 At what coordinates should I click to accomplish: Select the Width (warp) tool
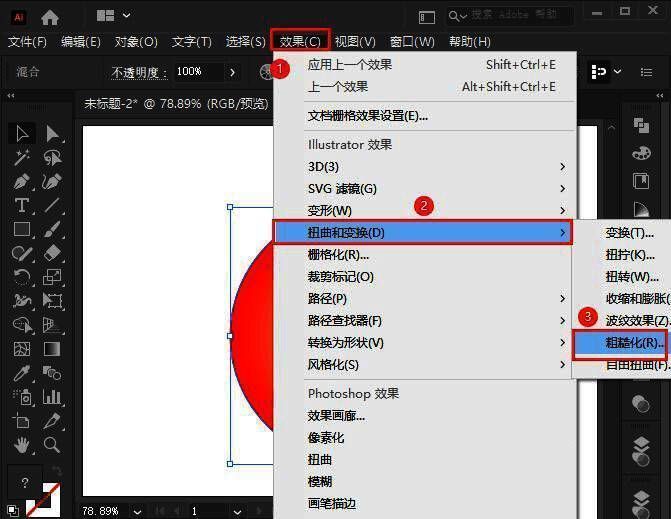(x=21, y=301)
